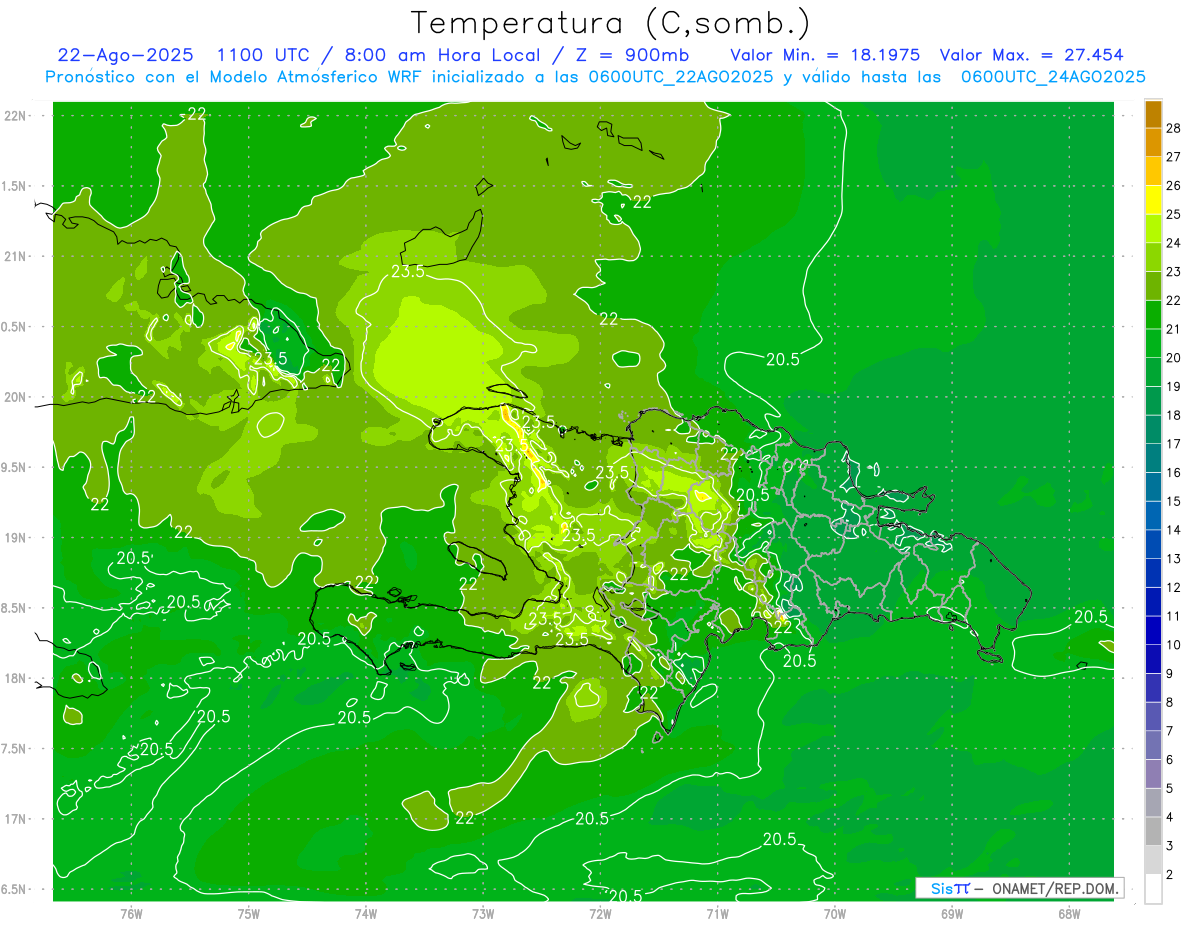
Task: Click the '69W' longitude axis label
Action: click(x=952, y=914)
